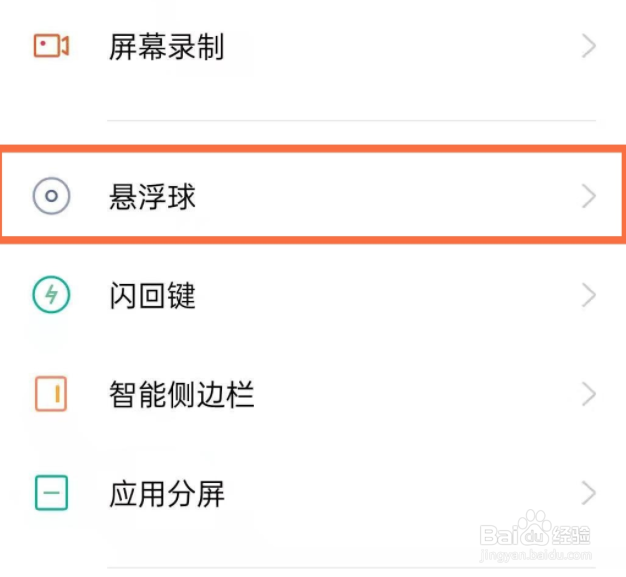Viewport: 626px width, 577px height.
Task: Click the orange highlight frame top edge
Action: pyautogui.click(x=313, y=149)
